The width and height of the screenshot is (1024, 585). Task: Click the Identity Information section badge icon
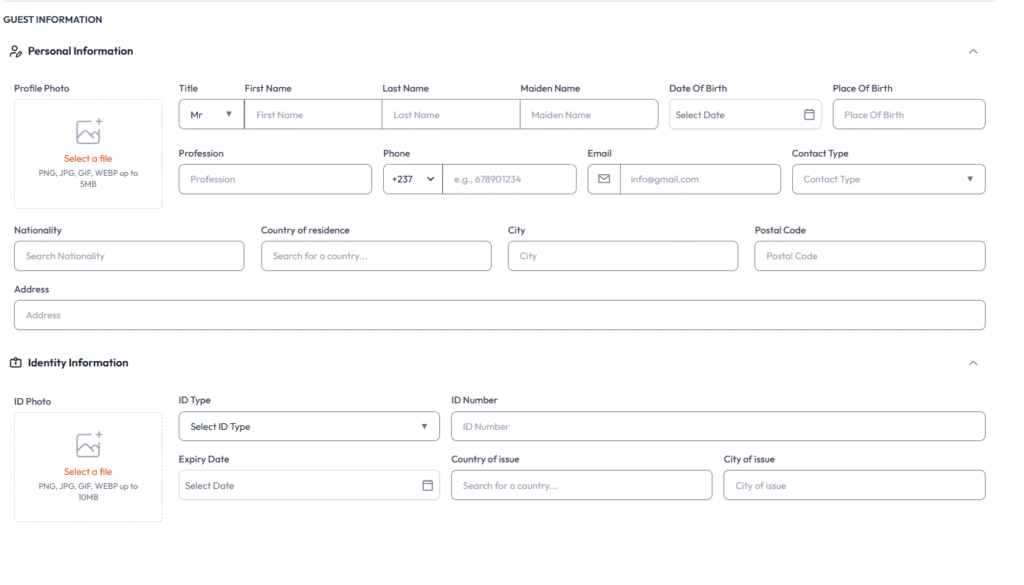click(x=16, y=363)
